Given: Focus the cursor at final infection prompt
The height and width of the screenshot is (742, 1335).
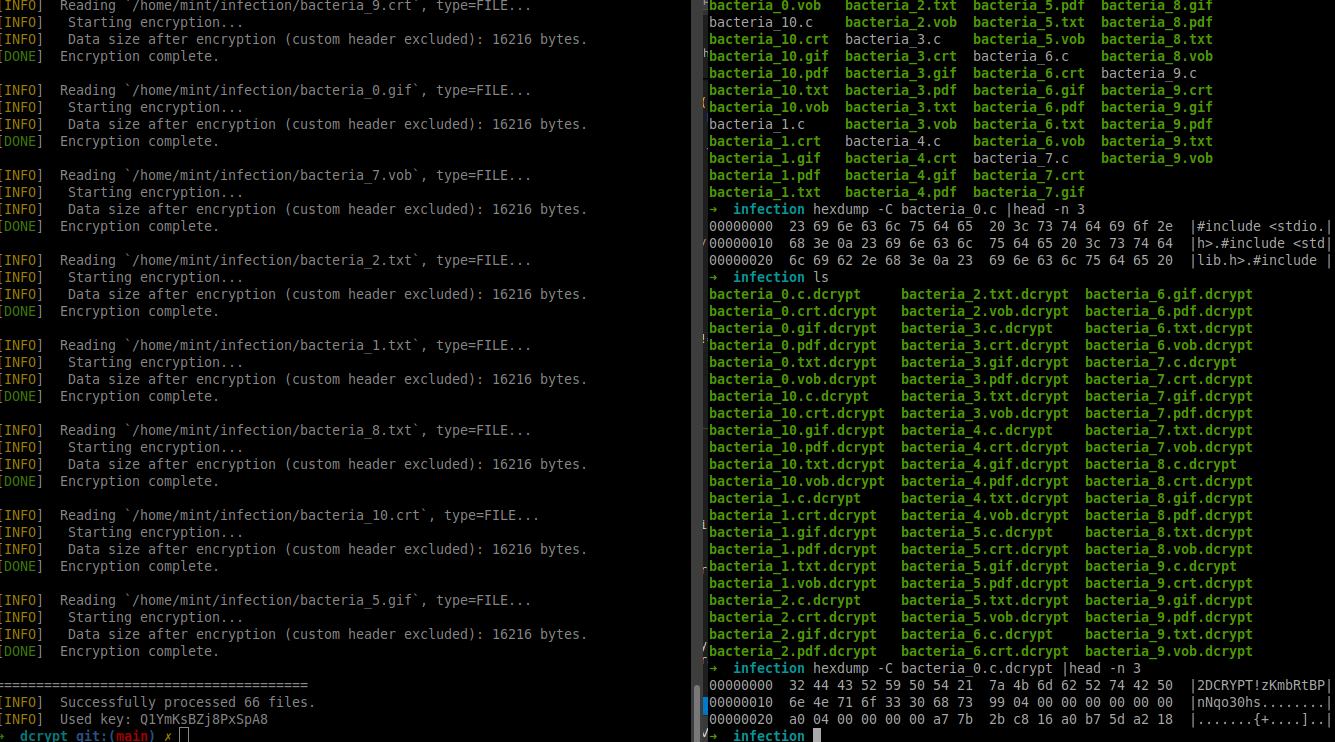Looking at the screenshot, I should (x=817, y=736).
